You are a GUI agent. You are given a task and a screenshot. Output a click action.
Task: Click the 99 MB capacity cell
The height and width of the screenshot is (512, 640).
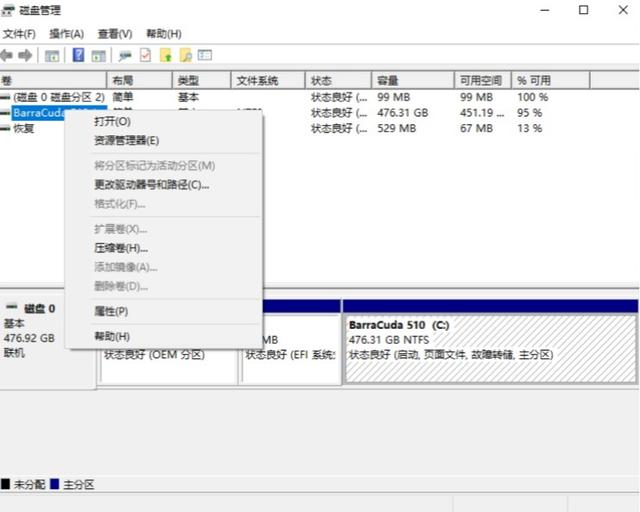tap(393, 97)
